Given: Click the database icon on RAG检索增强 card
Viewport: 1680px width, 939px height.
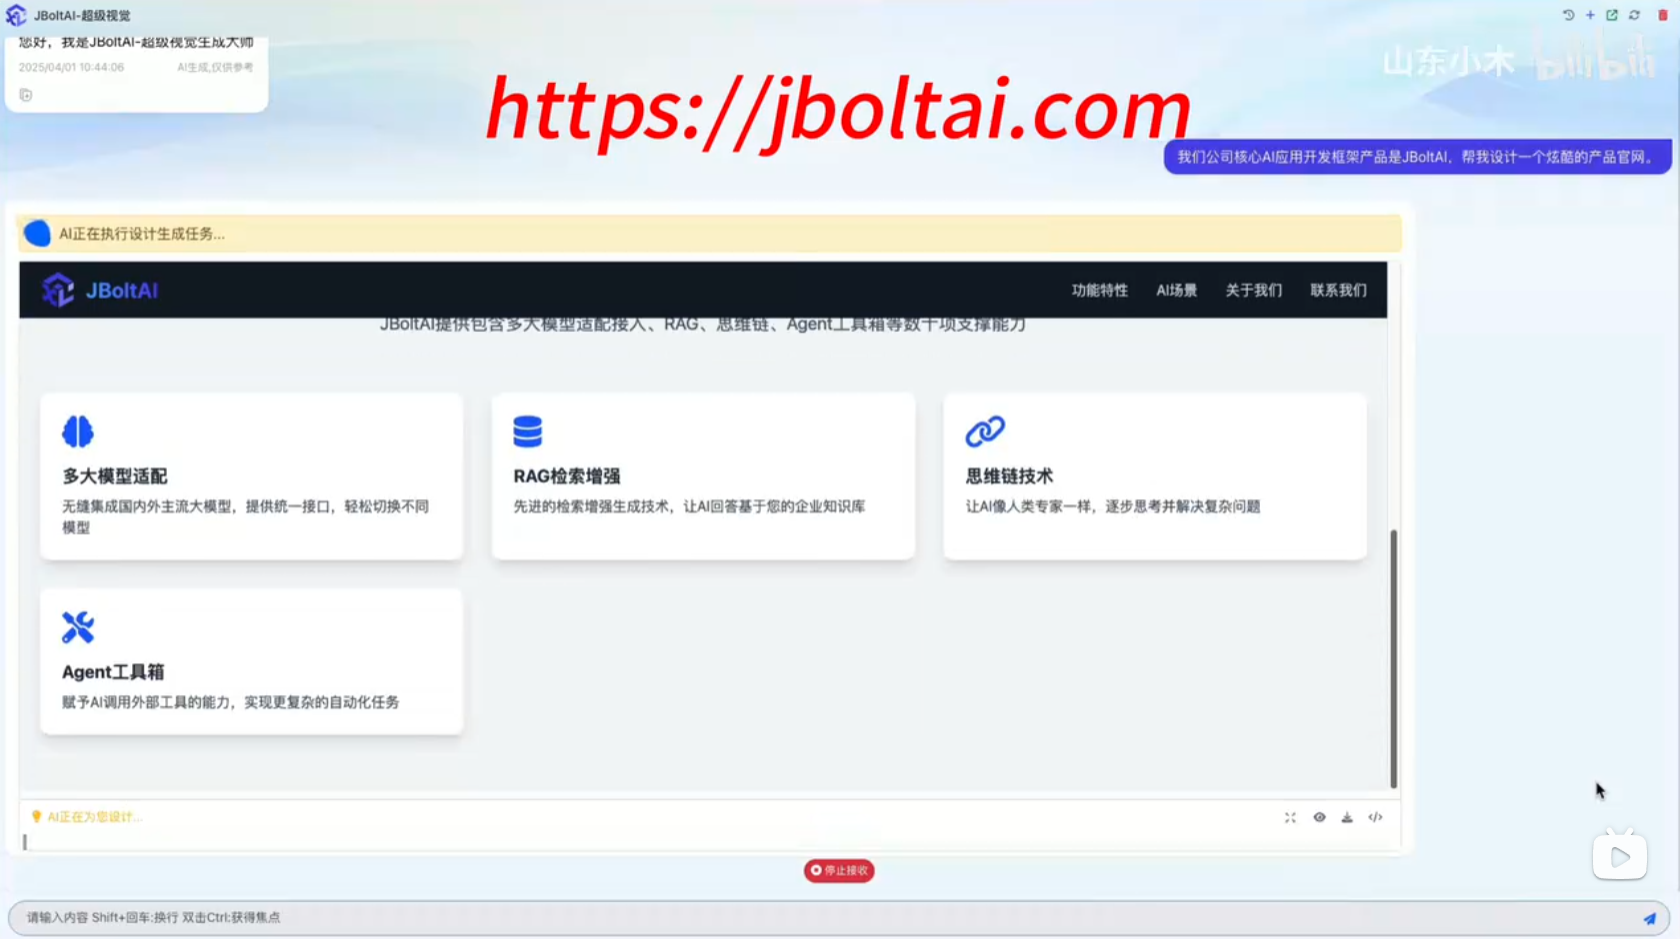Looking at the screenshot, I should [x=528, y=432].
